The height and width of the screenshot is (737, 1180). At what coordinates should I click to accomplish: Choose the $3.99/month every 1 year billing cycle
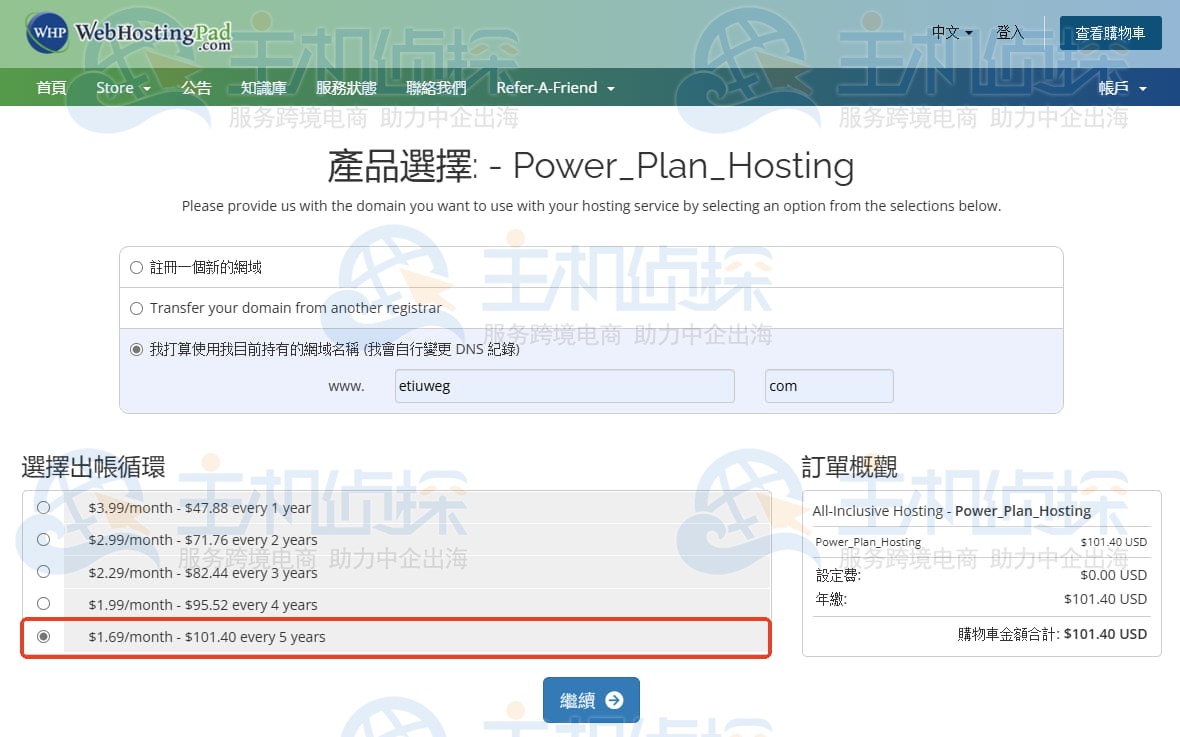coord(43,507)
